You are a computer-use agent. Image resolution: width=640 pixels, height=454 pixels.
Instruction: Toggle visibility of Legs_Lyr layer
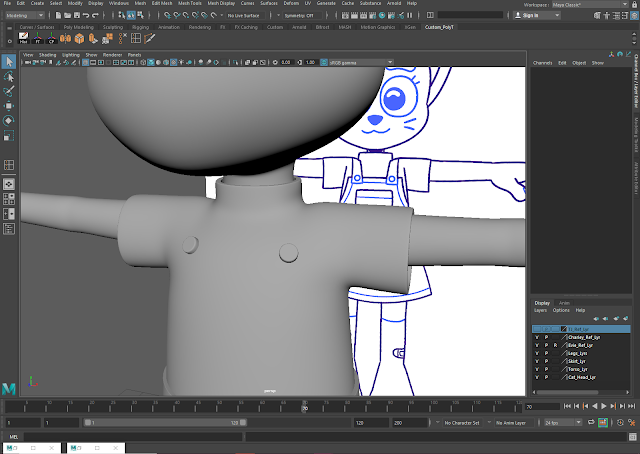(537, 353)
